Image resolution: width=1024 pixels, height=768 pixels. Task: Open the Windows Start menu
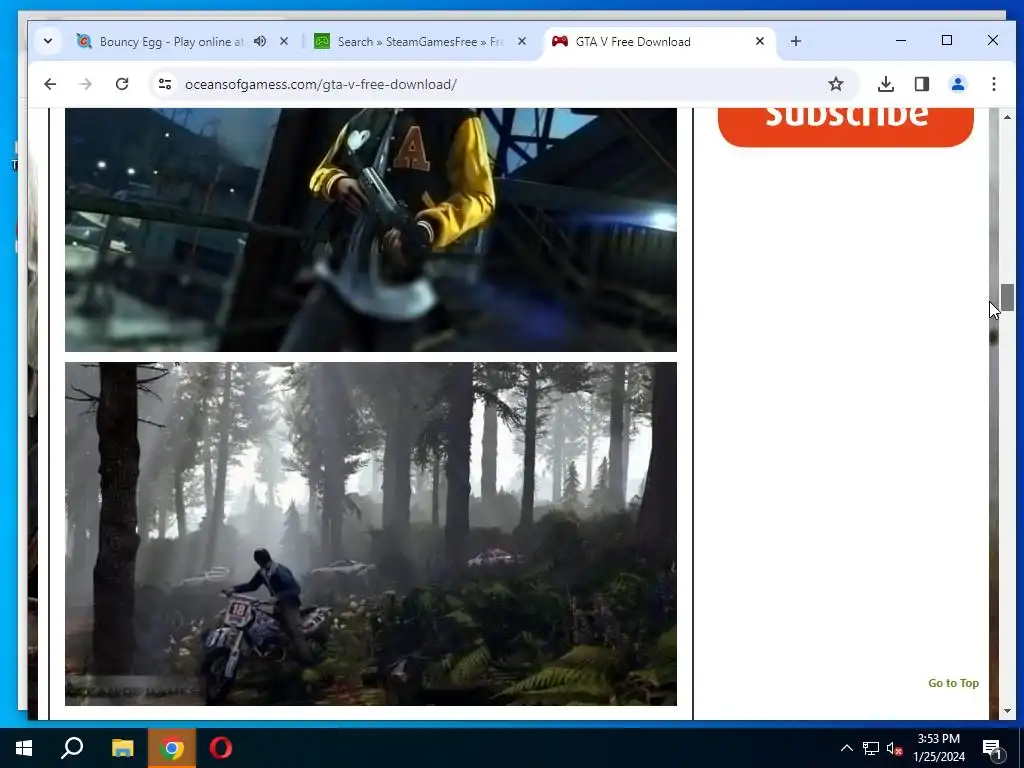24,748
